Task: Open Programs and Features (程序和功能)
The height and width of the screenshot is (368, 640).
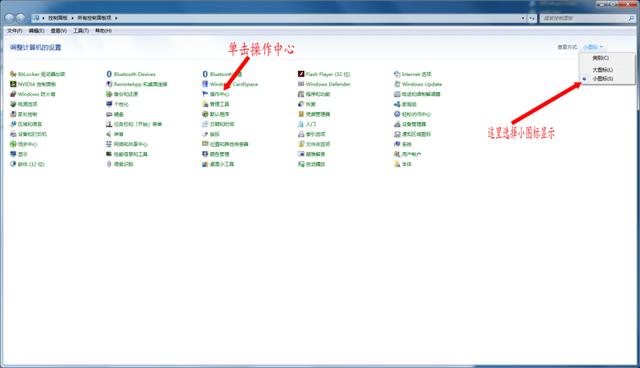Action: 314,94
